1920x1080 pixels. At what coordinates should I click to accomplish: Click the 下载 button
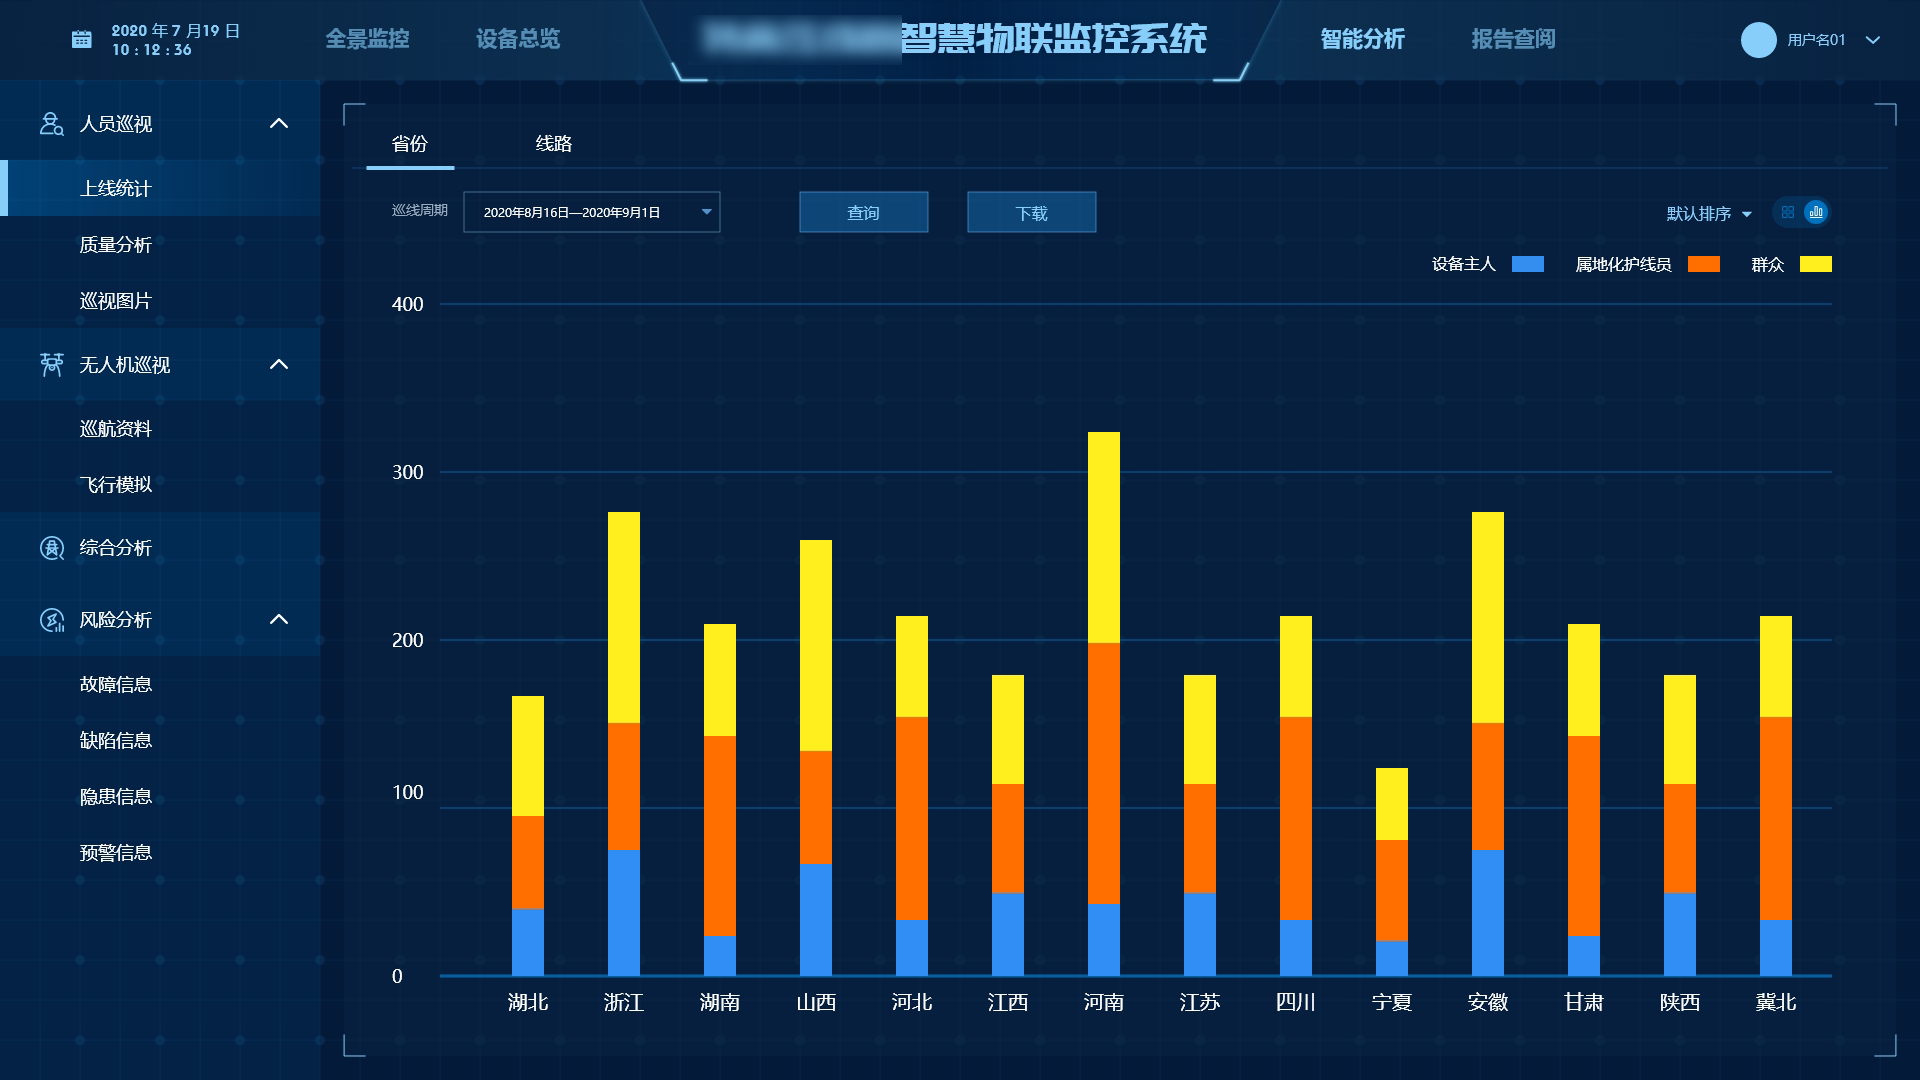(x=1032, y=212)
